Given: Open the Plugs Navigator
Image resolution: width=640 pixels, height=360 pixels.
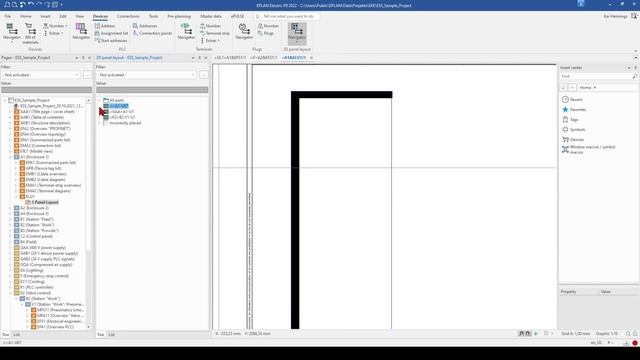Looking at the screenshot, I should (244, 32).
